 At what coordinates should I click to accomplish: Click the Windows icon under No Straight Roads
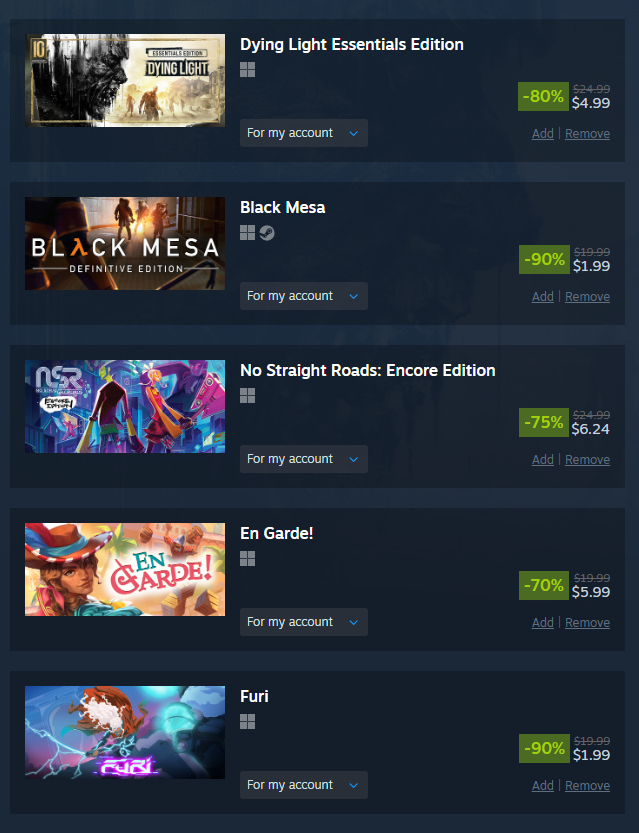coord(248,396)
